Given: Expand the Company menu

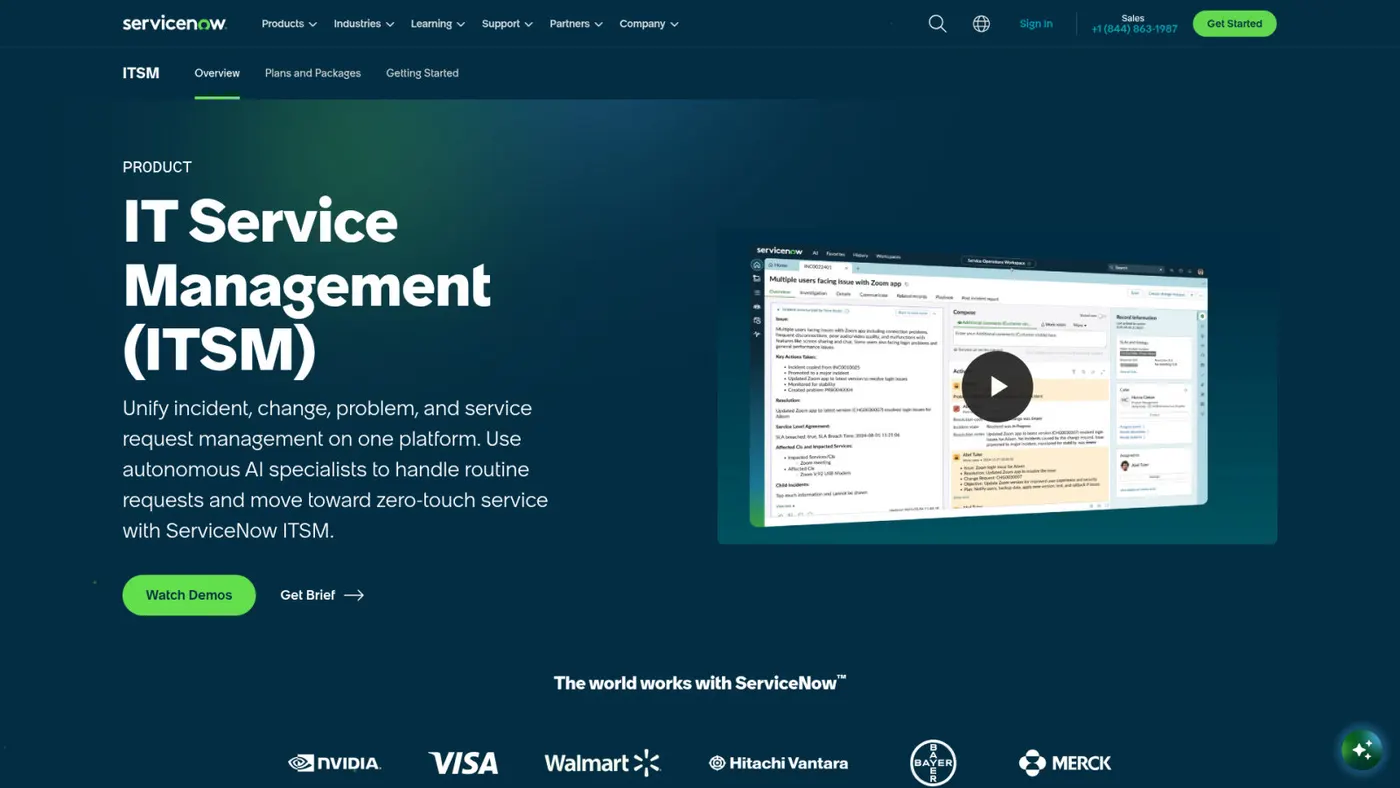Looking at the screenshot, I should 649,24.
